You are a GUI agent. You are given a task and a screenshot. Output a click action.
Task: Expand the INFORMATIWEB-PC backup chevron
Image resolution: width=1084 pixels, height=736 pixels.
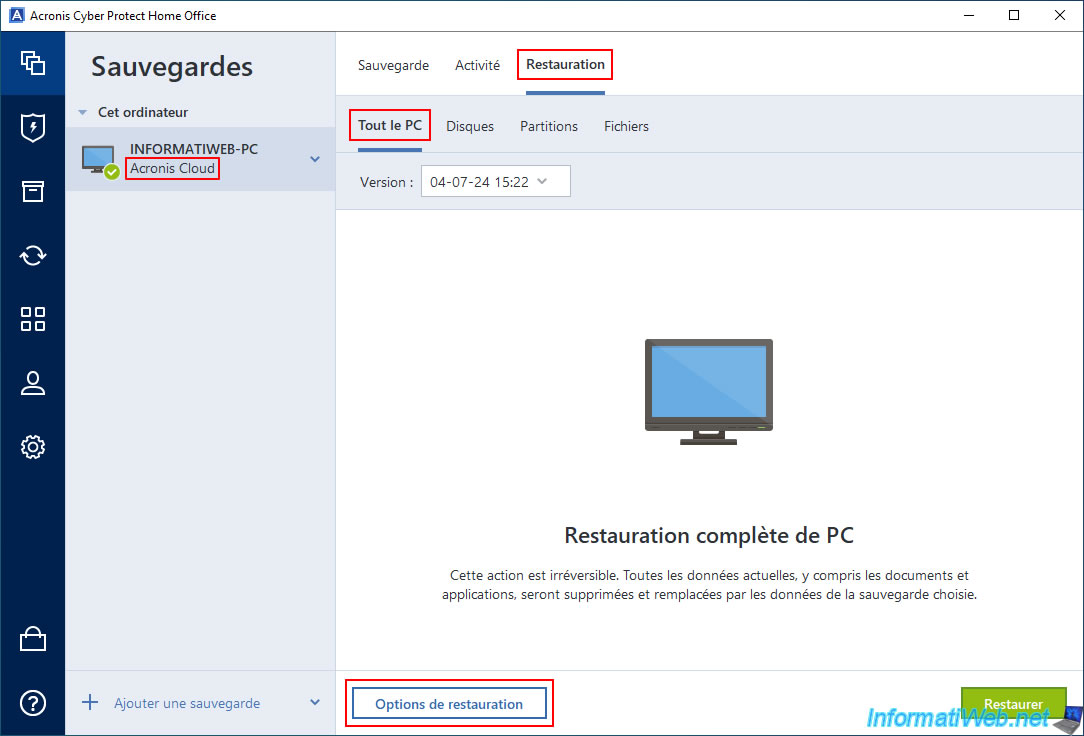tap(315, 159)
